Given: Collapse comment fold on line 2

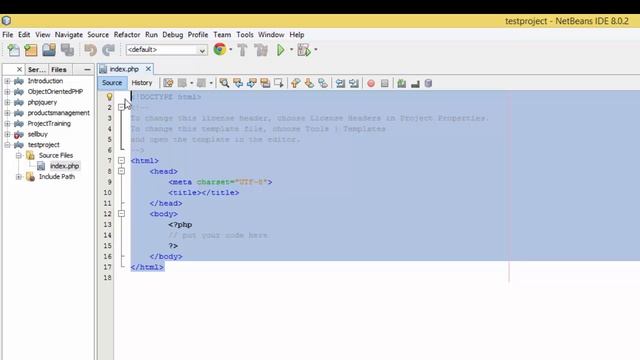Looking at the screenshot, I should (122, 107).
